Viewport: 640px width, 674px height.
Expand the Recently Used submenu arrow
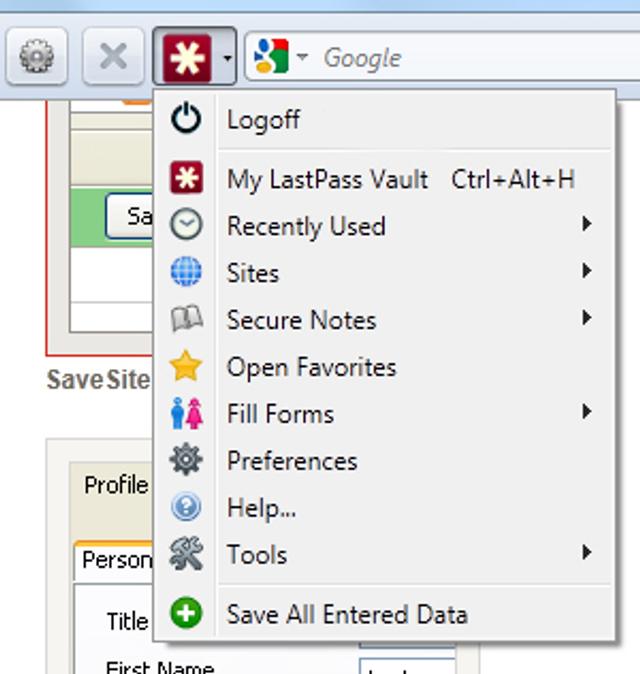coord(587,224)
